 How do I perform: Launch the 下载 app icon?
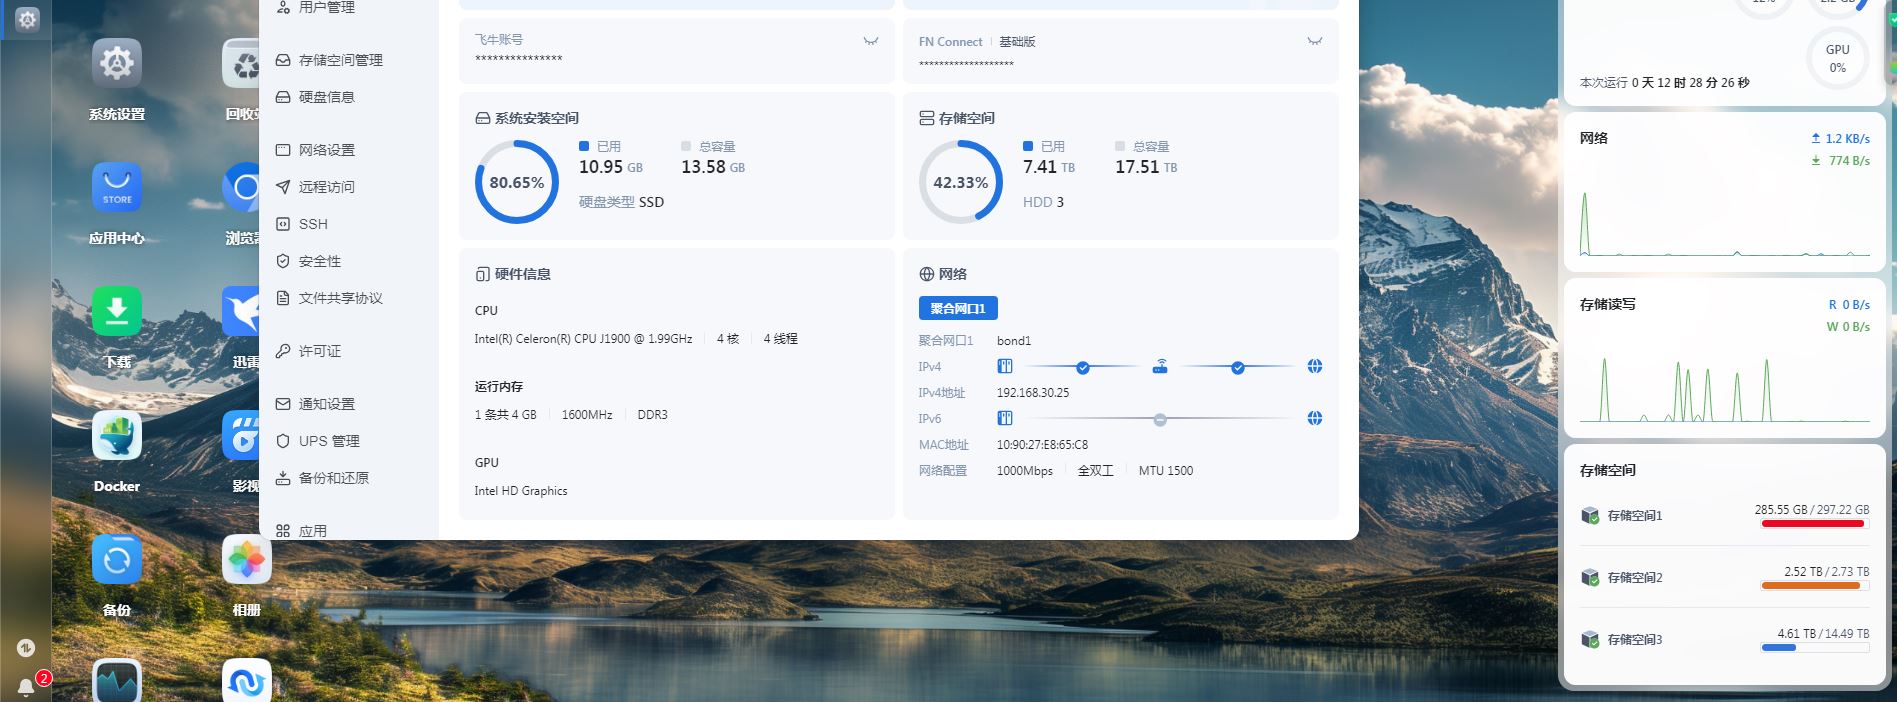click(x=117, y=311)
